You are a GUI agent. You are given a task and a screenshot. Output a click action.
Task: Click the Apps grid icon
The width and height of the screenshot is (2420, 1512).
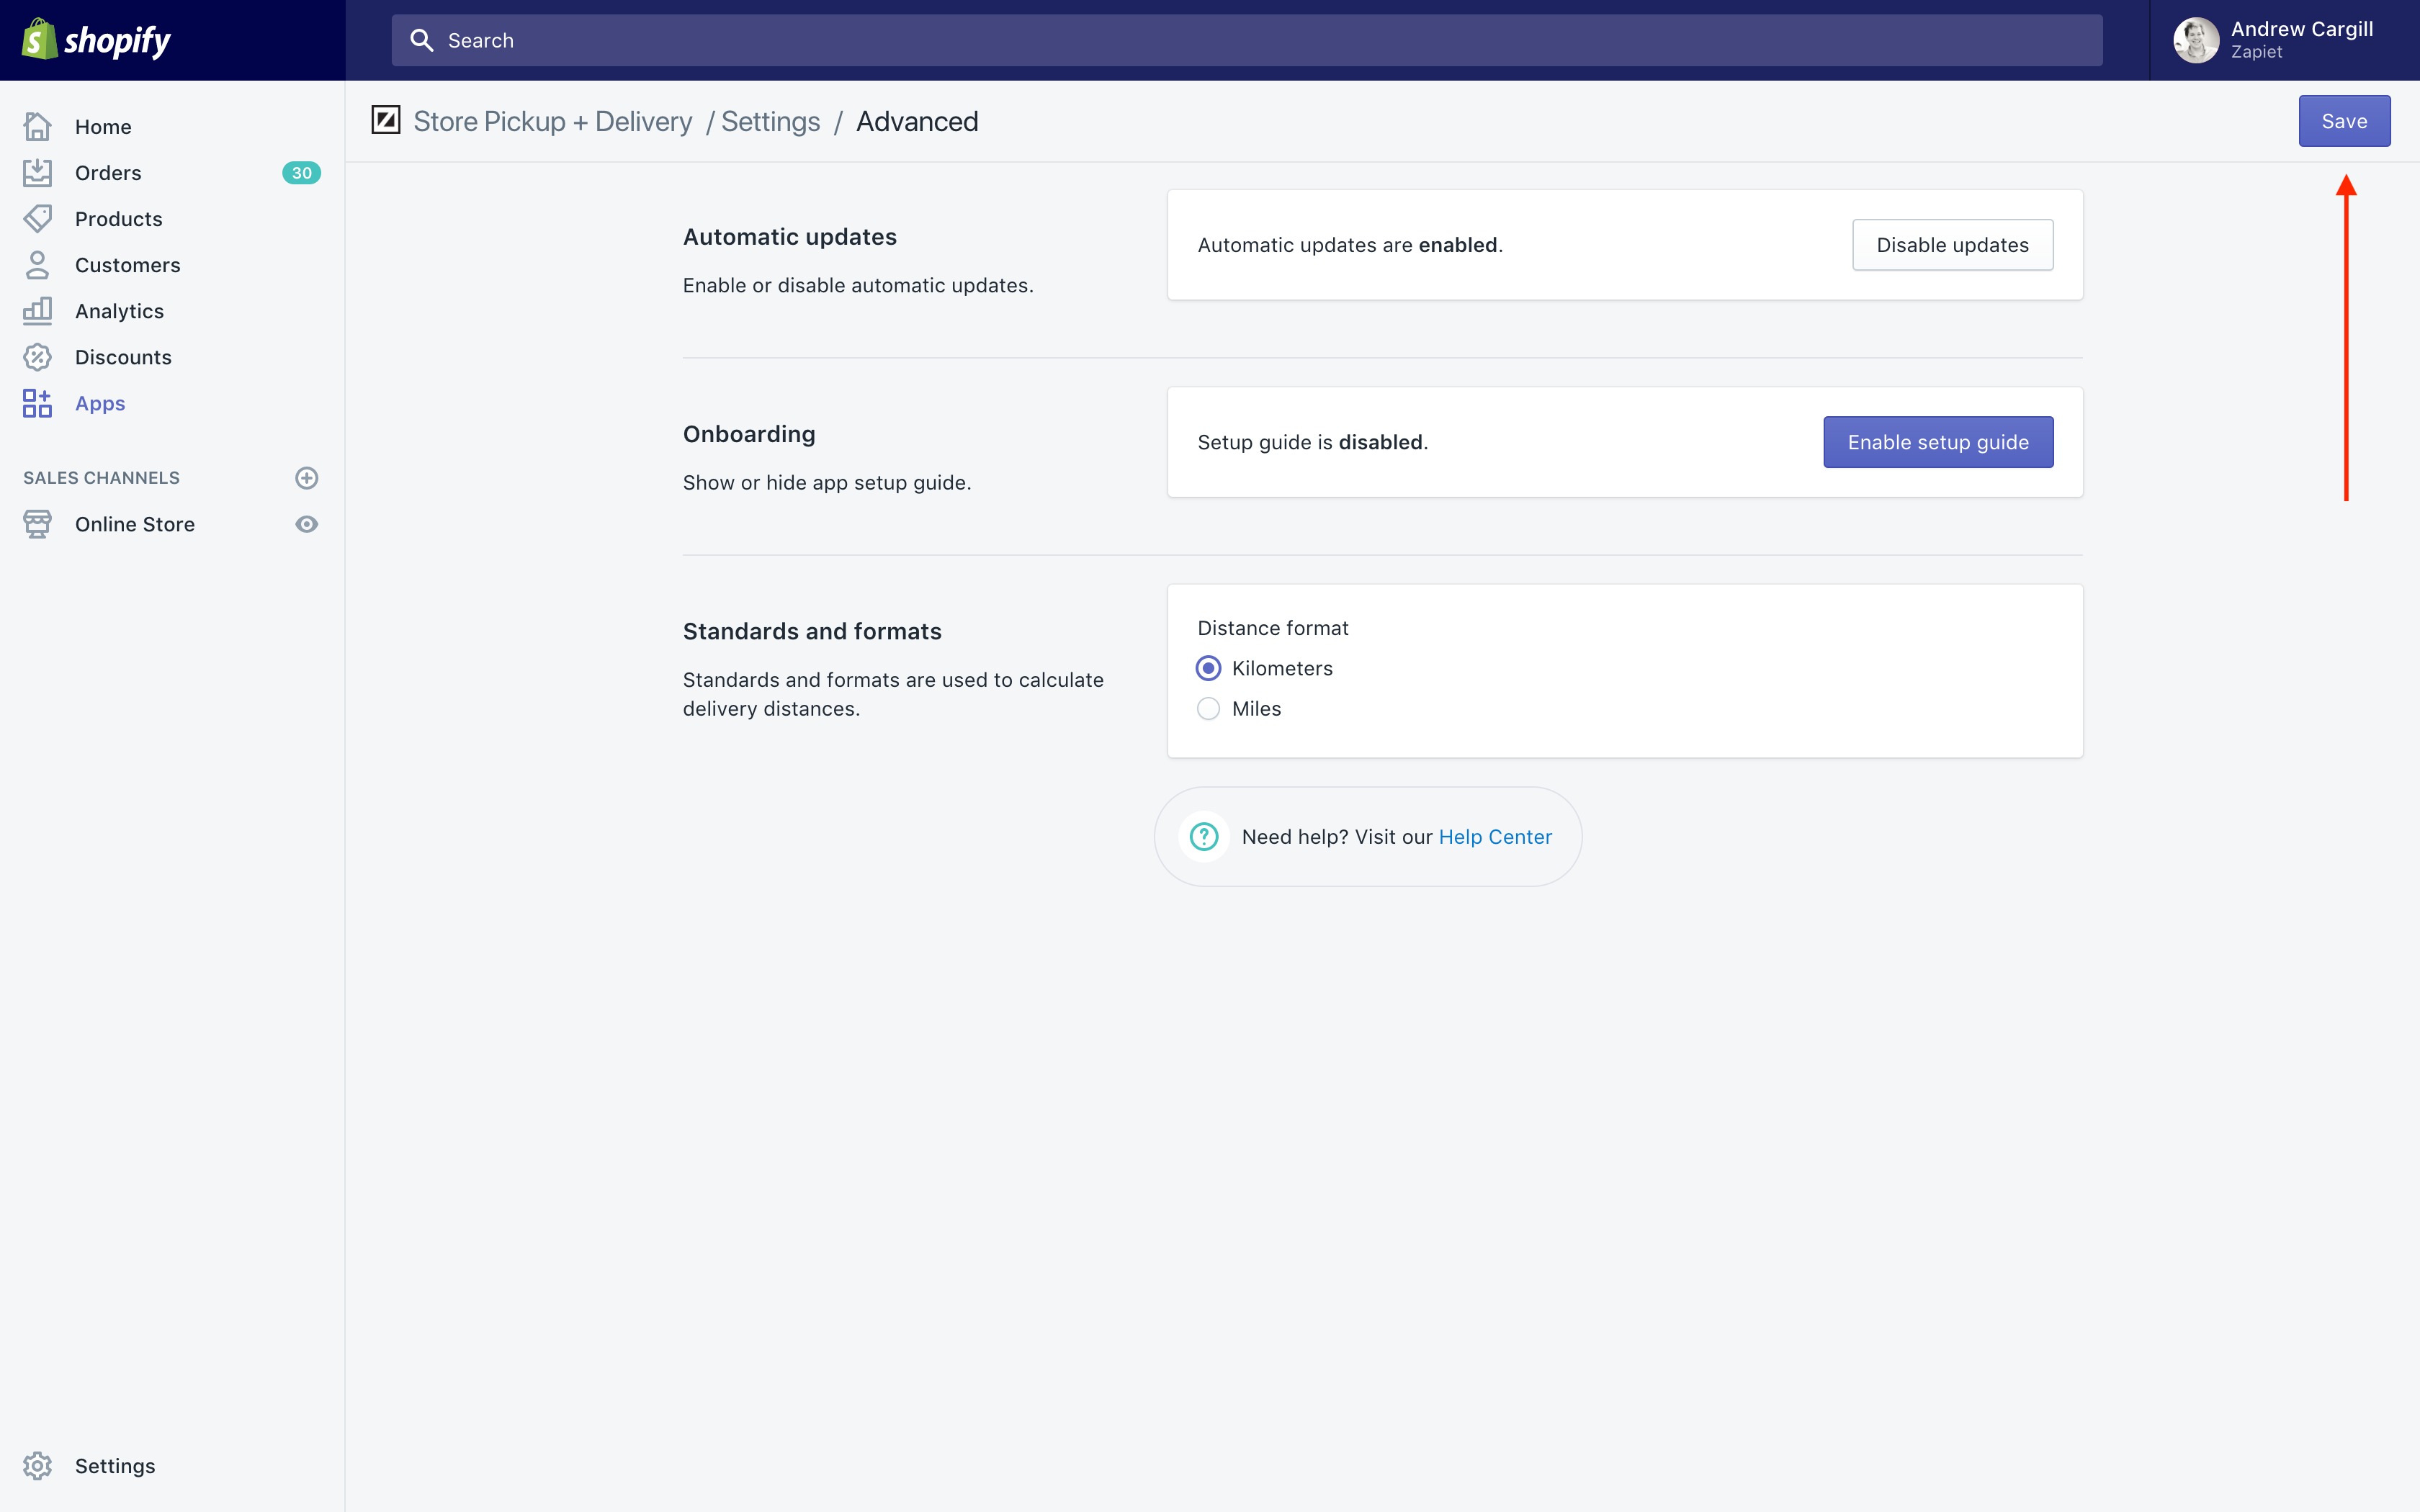click(x=37, y=403)
